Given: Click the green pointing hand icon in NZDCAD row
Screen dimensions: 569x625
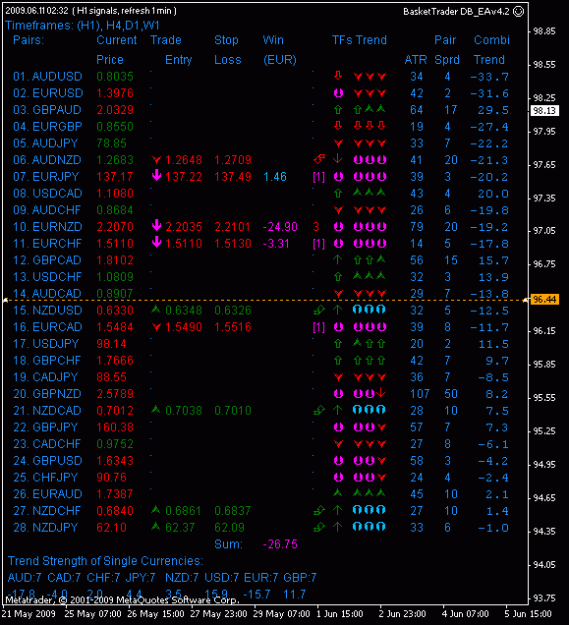Looking at the screenshot, I should [x=319, y=410].
